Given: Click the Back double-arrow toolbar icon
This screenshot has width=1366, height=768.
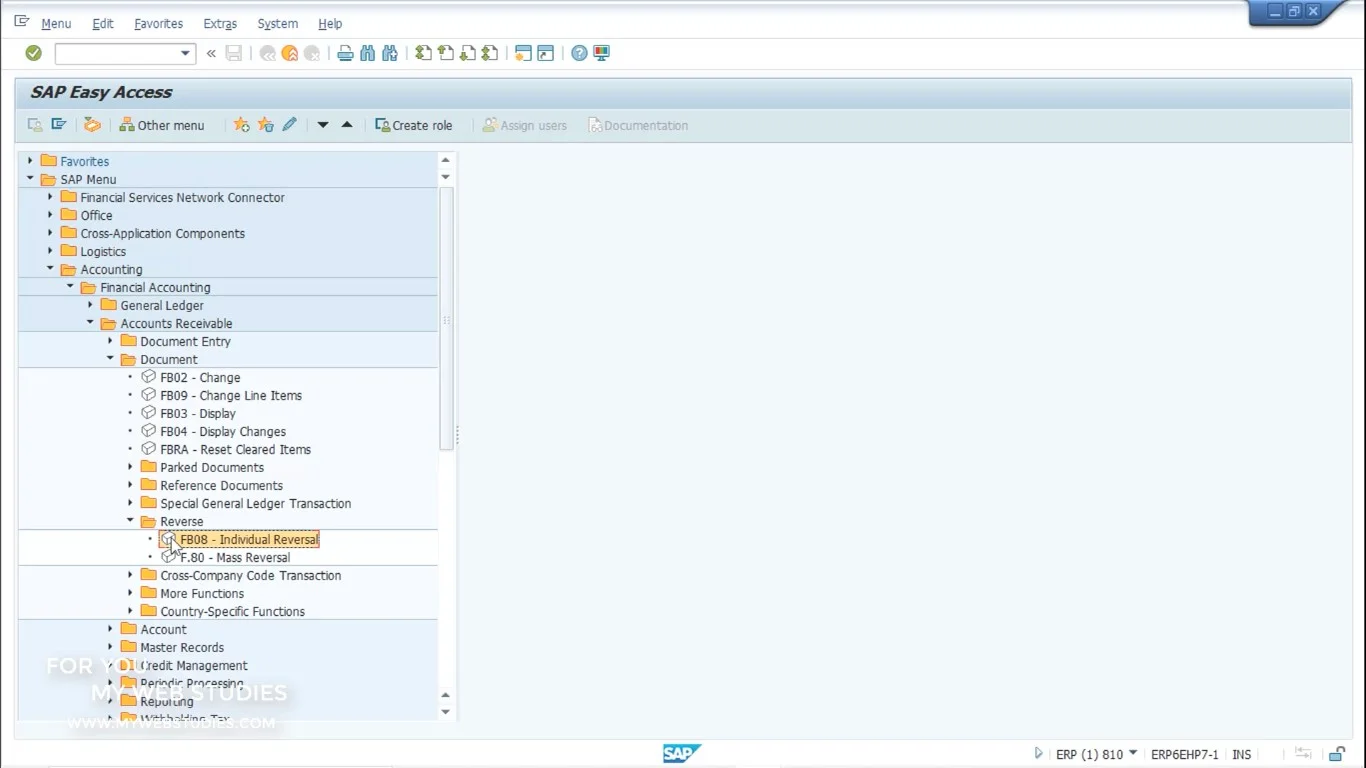Looking at the screenshot, I should pyautogui.click(x=267, y=53).
